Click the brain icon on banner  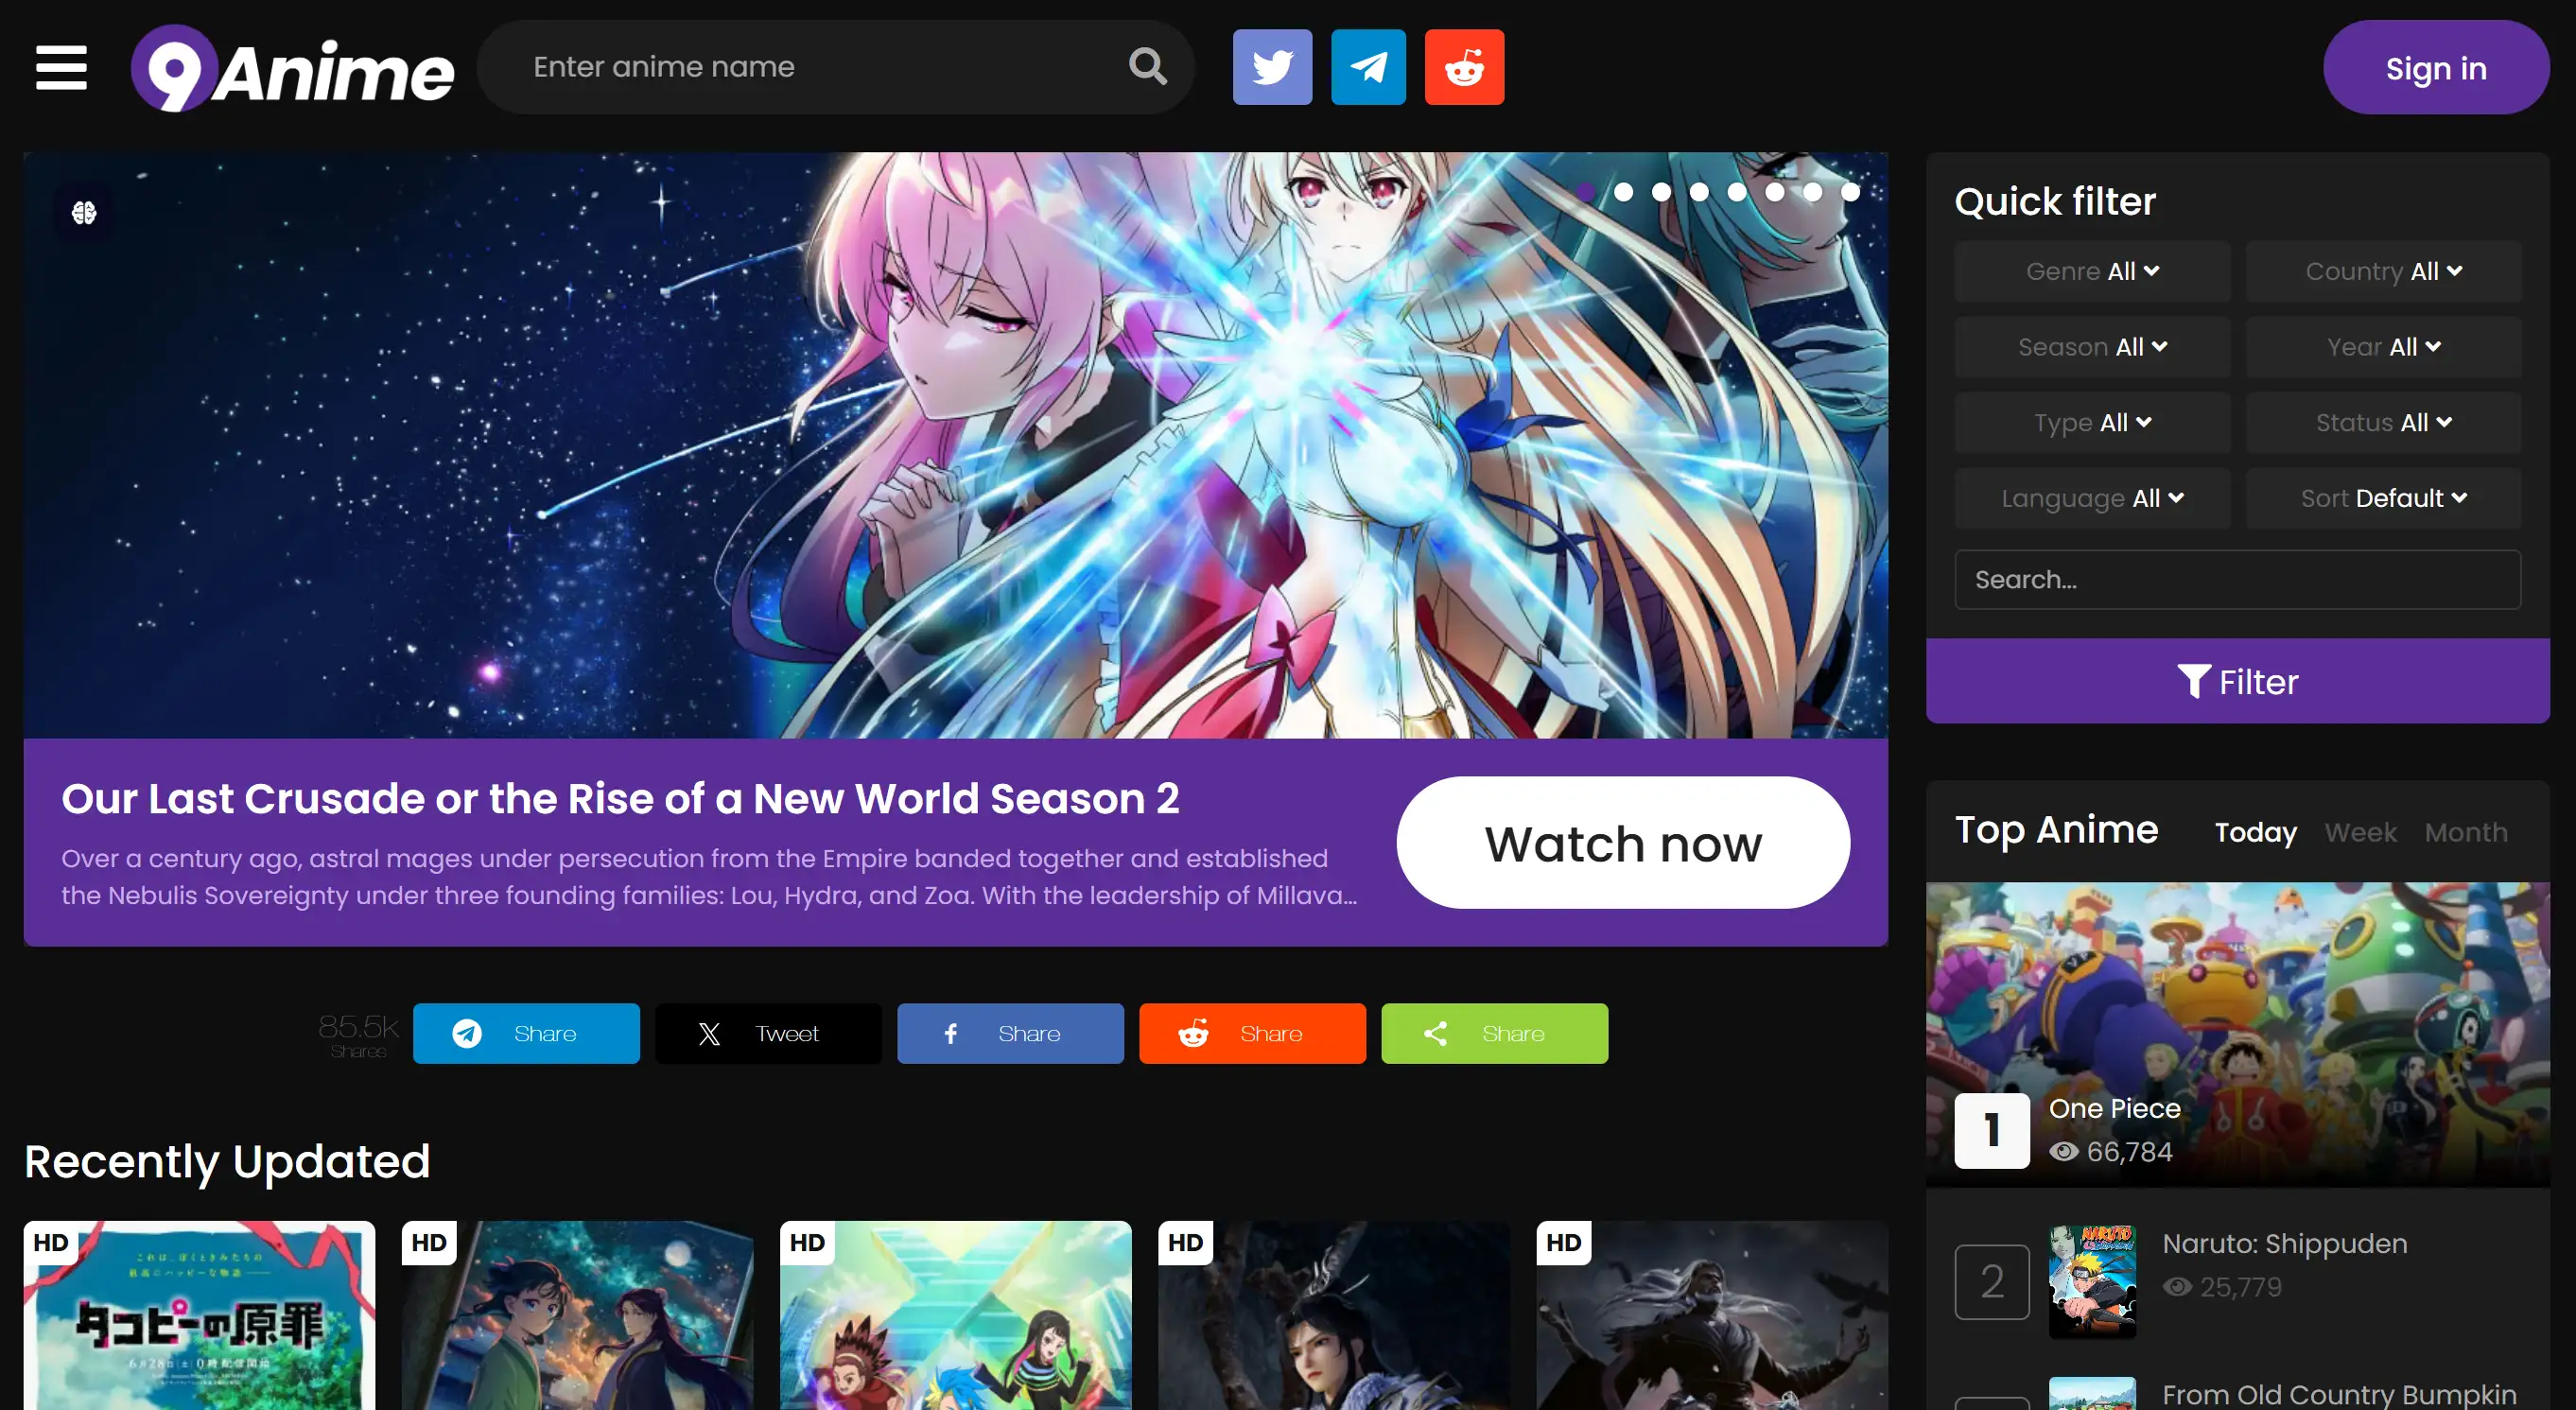(x=84, y=212)
